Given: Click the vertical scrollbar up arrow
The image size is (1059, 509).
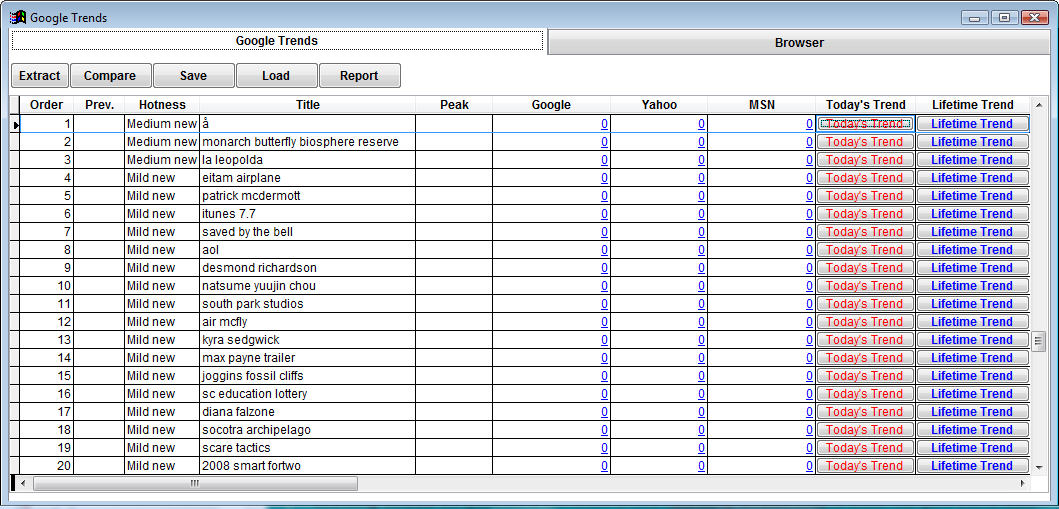Looking at the screenshot, I should pyautogui.click(x=1039, y=105).
